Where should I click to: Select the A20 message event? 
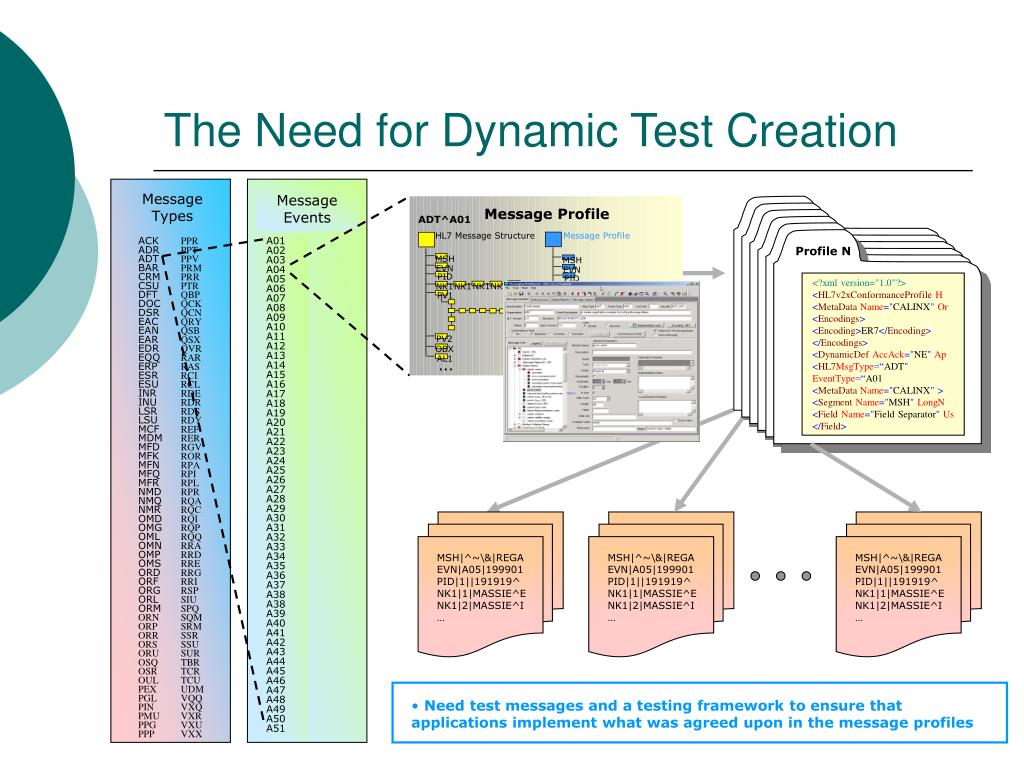tap(276, 423)
